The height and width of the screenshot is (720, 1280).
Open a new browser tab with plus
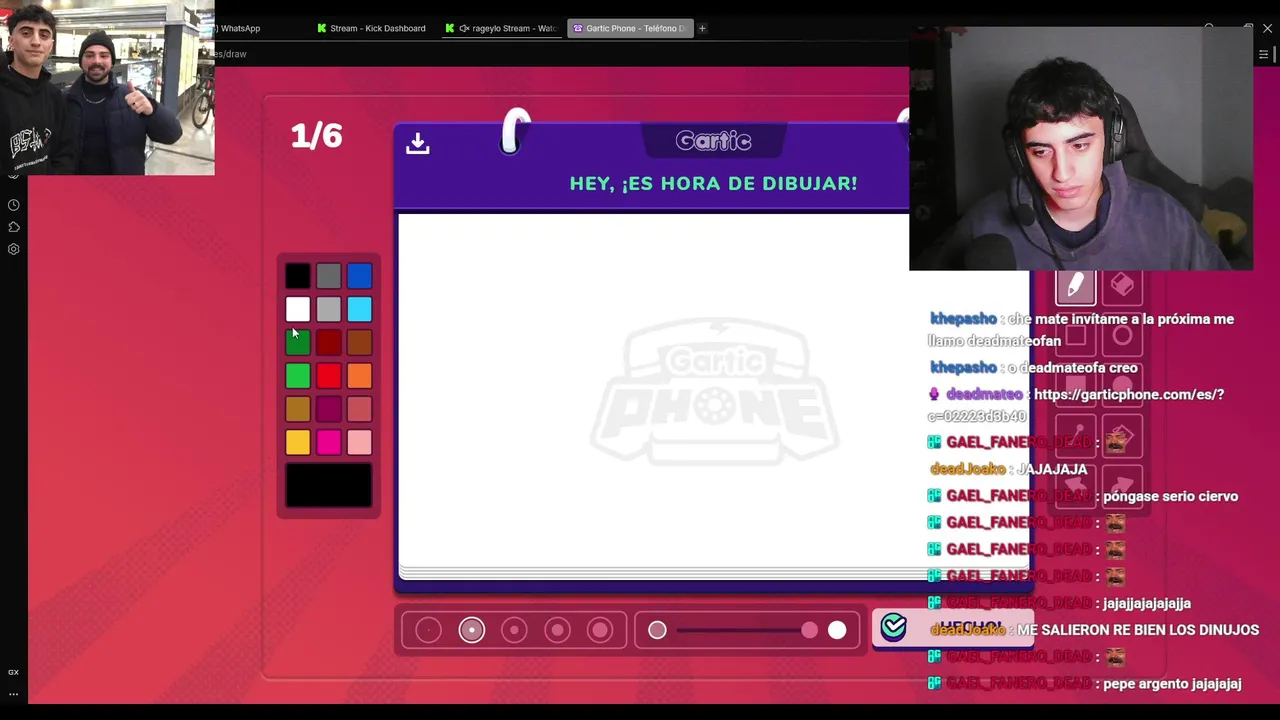click(x=702, y=28)
